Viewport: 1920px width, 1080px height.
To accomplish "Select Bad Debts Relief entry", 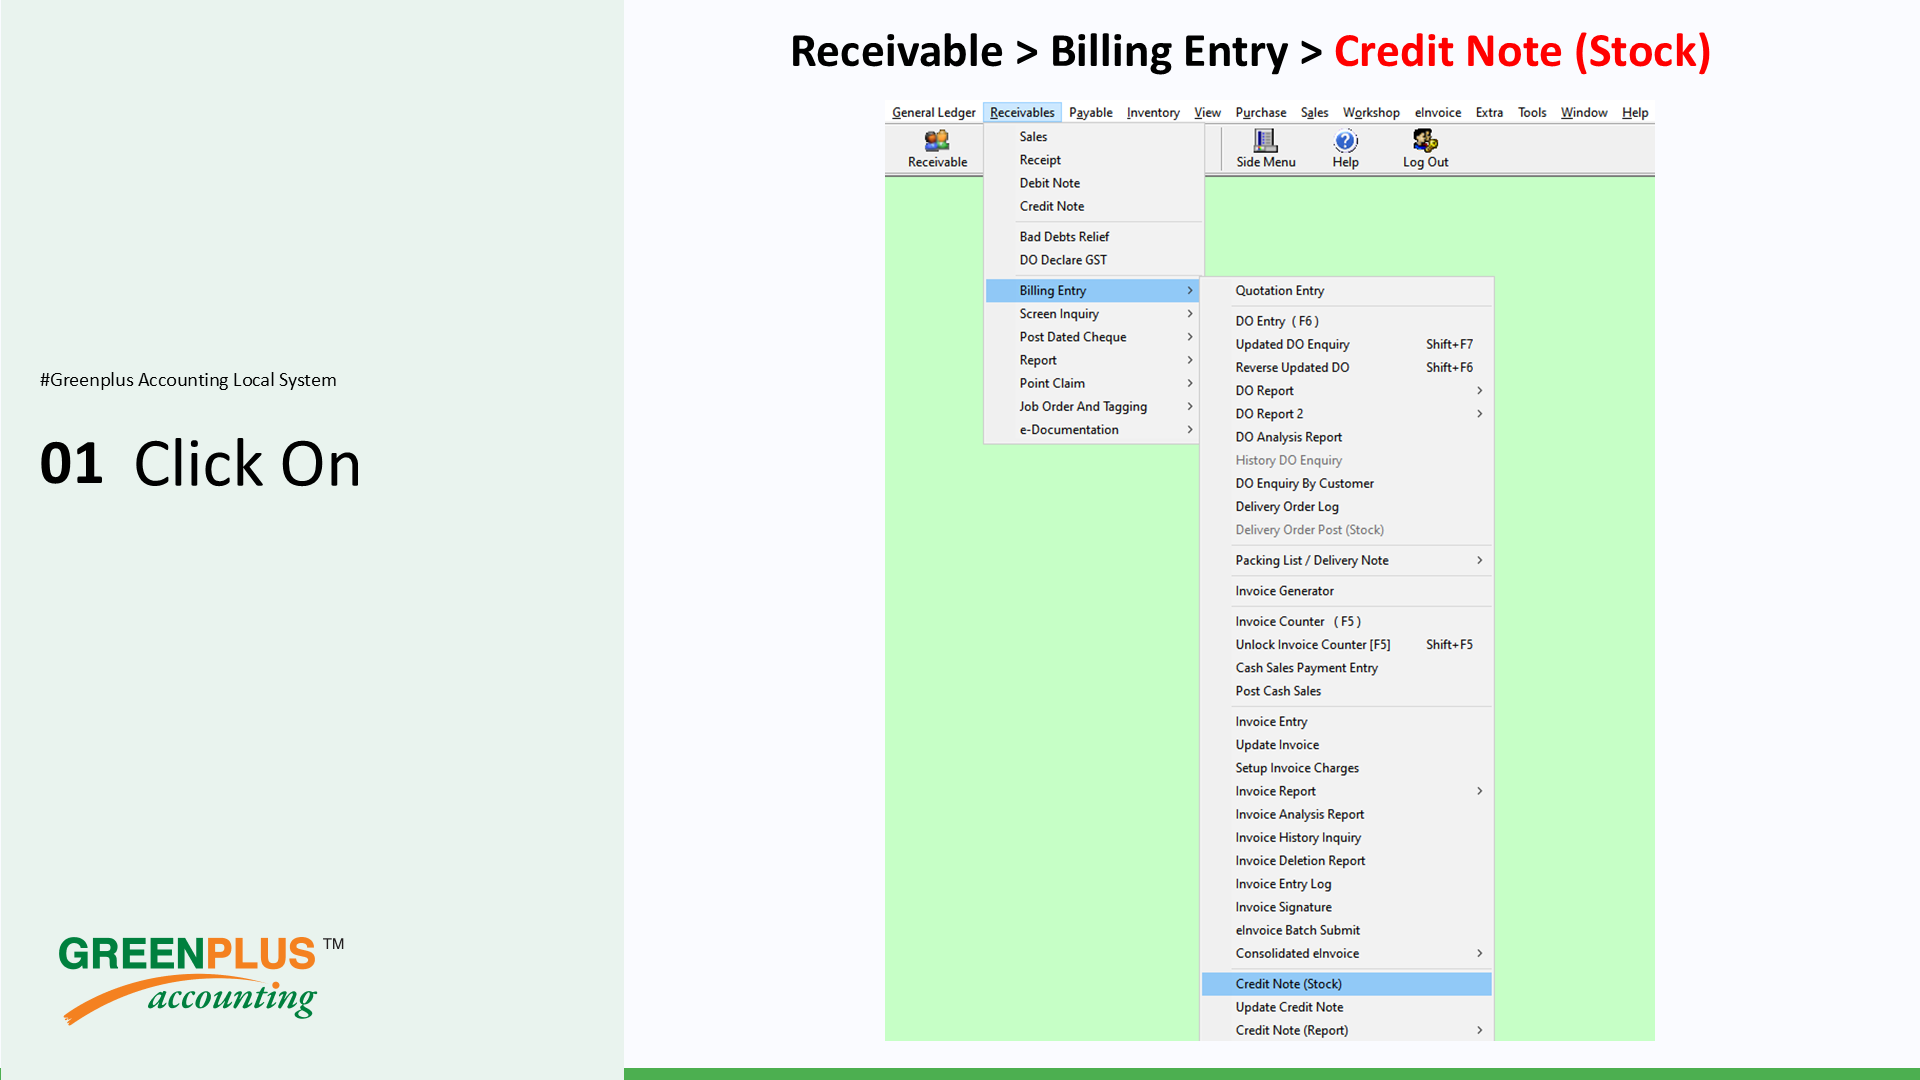I will click(x=1093, y=237).
